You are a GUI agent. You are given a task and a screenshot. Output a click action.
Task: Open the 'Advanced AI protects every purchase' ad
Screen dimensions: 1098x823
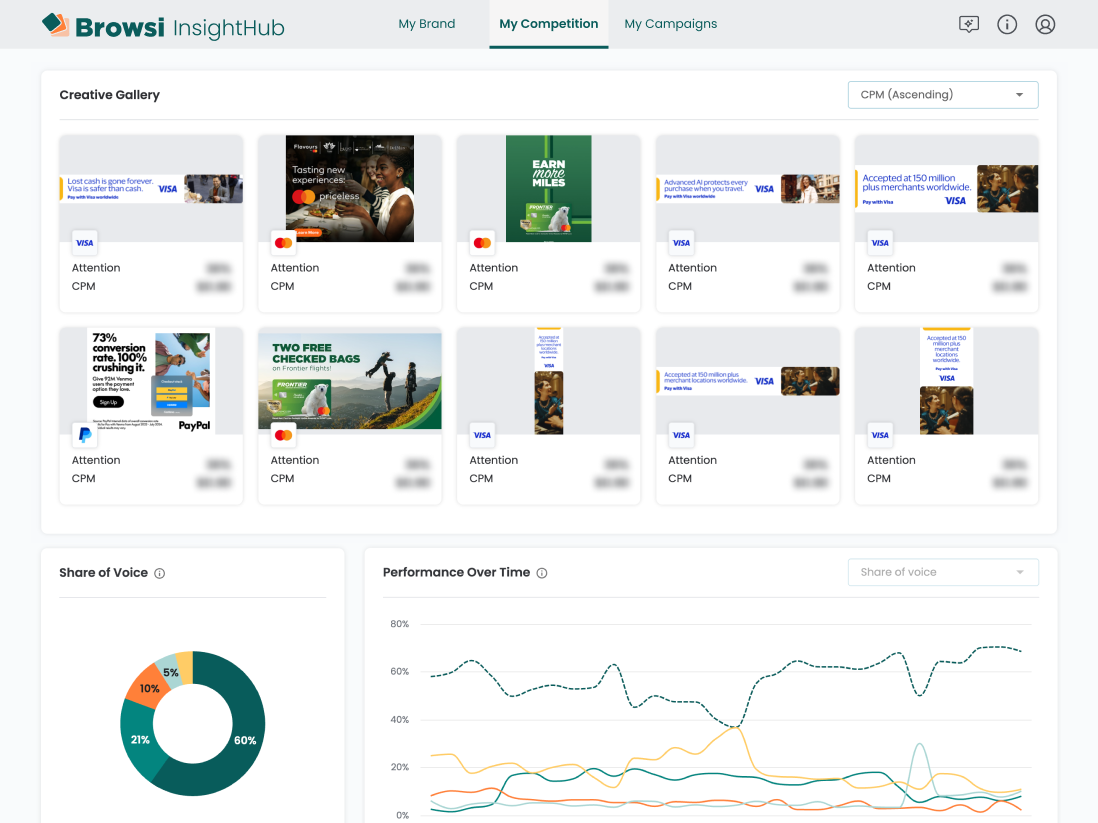pyautogui.click(x=748, y=189)
